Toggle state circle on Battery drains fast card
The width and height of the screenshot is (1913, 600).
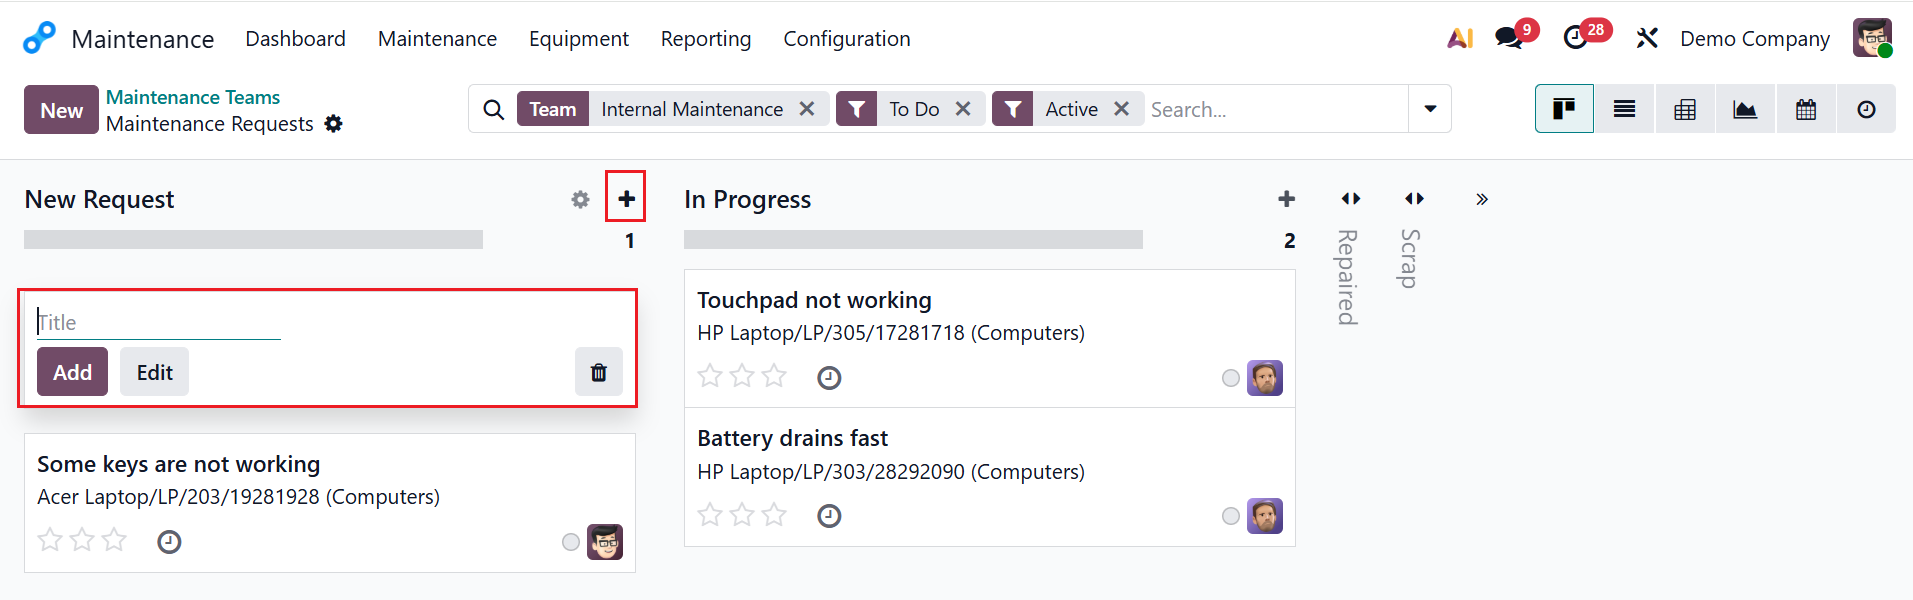pyautogui.click(x=1231, y=516)
